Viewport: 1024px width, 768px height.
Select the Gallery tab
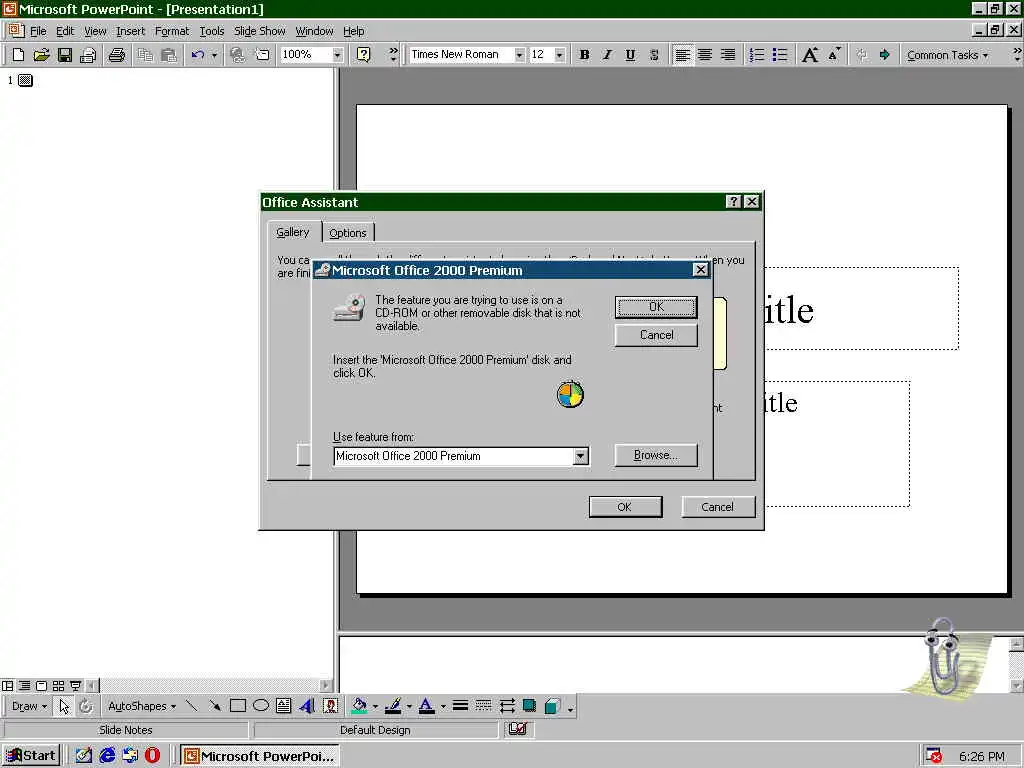click(x=293, y=232)
